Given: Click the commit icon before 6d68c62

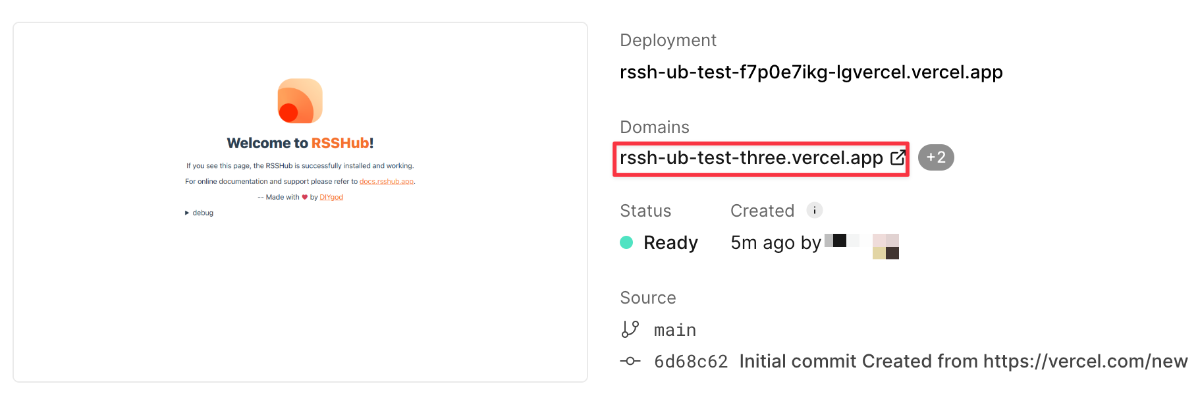Looking at the screenshot, I should tap(630, 361).
